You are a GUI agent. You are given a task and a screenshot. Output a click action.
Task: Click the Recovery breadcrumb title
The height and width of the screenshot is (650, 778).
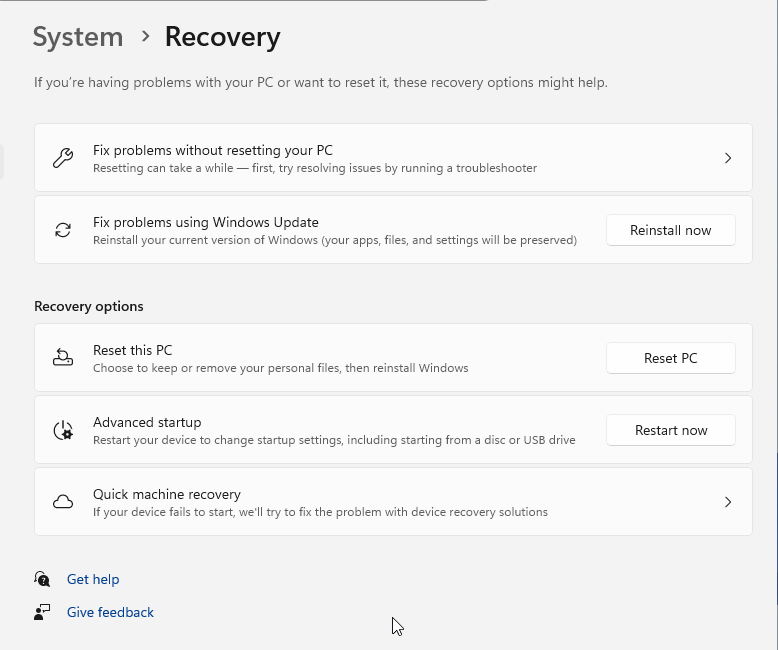(222, 37)
